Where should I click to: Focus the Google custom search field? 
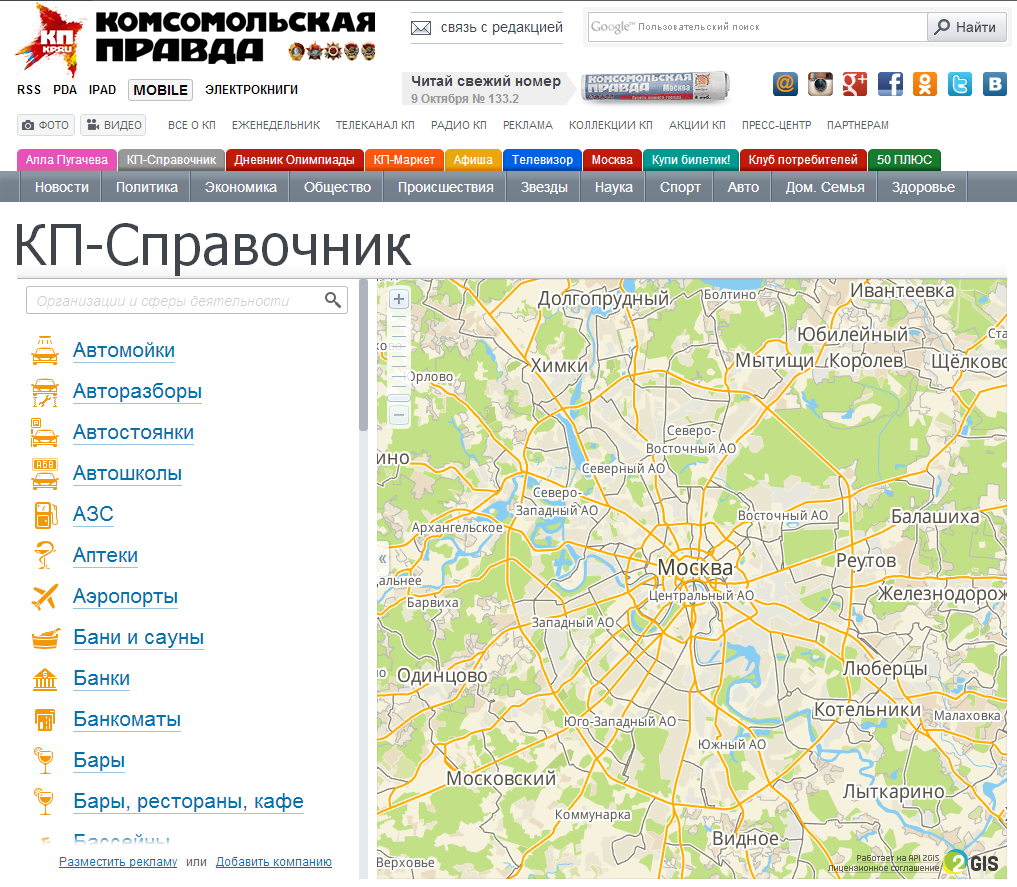click(758, 27)
